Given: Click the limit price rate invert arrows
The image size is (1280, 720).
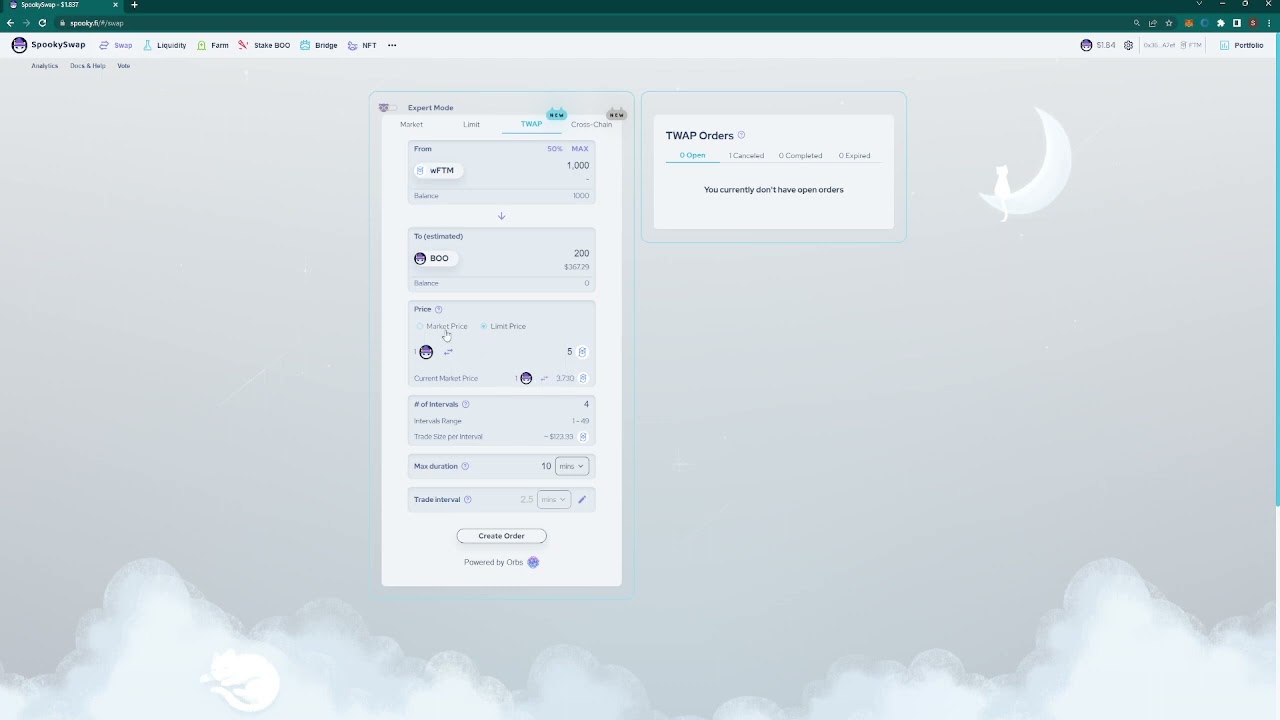Looking at the screenshot, I should point(448,352).
